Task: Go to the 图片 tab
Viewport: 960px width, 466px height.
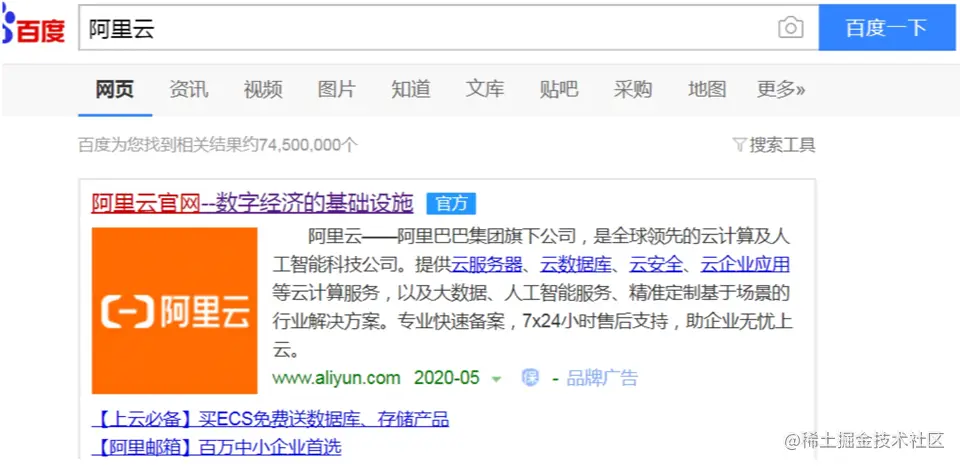Action: 337,89
